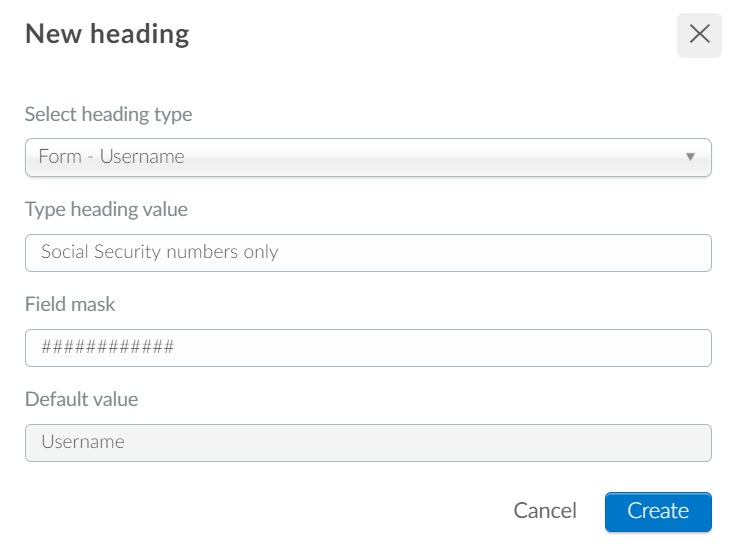Click into the Field mask input box
The width and height of the screenshot is (735, 553).
coord(368,348)
